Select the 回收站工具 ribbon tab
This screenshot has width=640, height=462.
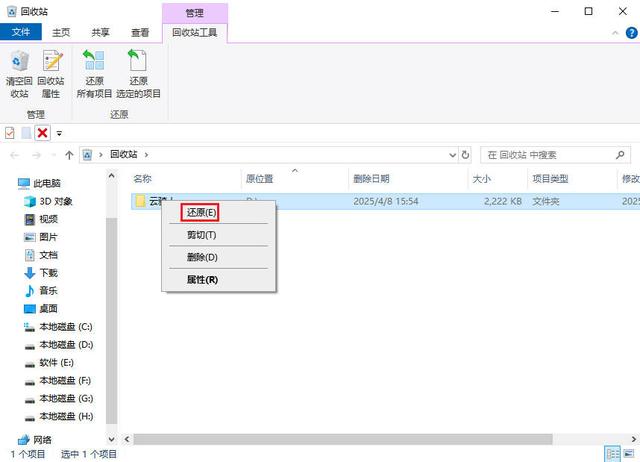click(195, 33)
